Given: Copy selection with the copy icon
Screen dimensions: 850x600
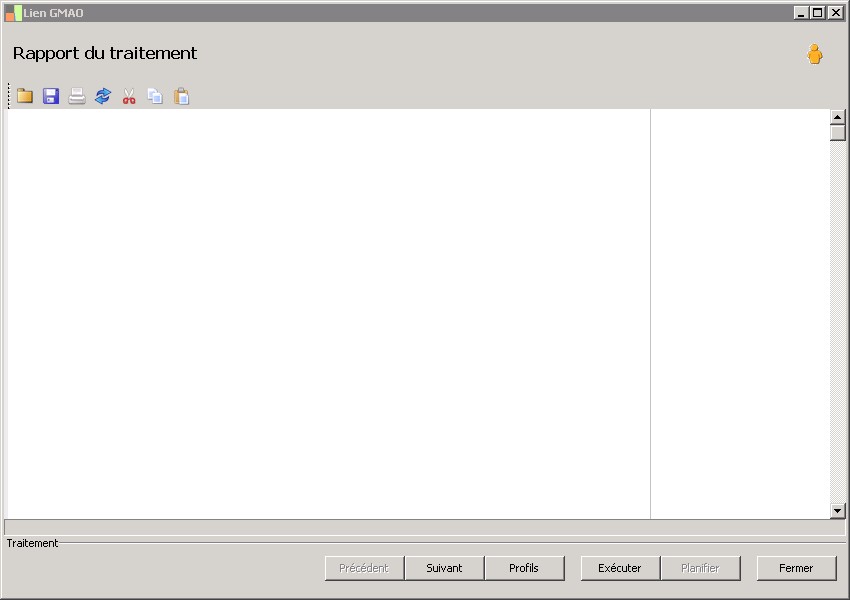Looking at the screenshot, I should (x=155, y=96).
